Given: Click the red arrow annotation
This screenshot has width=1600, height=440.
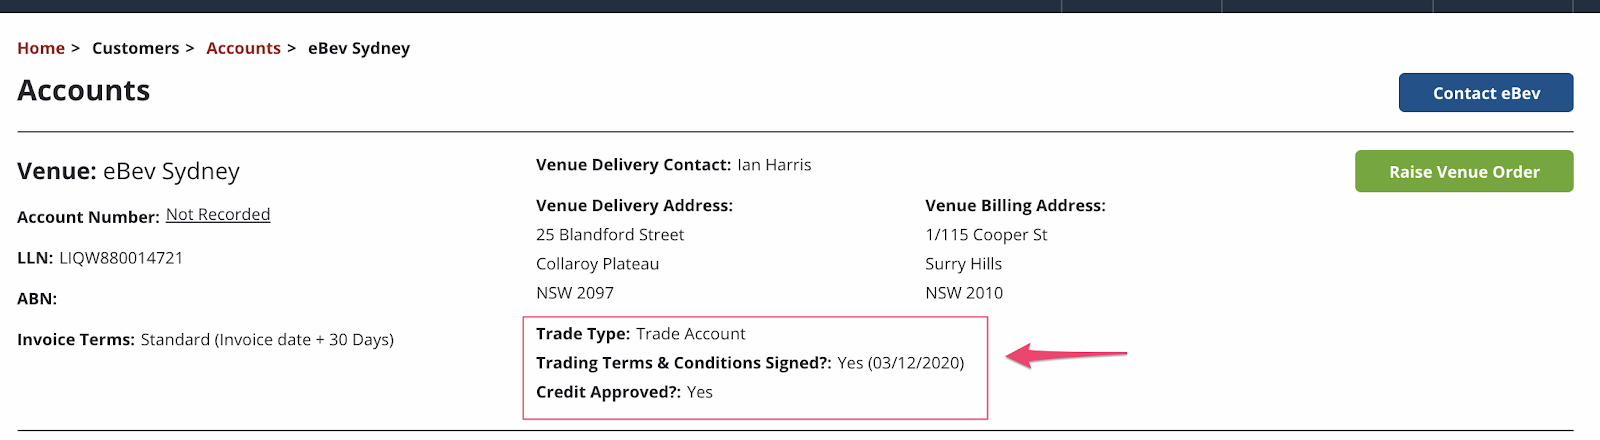Looking at the screenshot, I should coord(1066,355).
